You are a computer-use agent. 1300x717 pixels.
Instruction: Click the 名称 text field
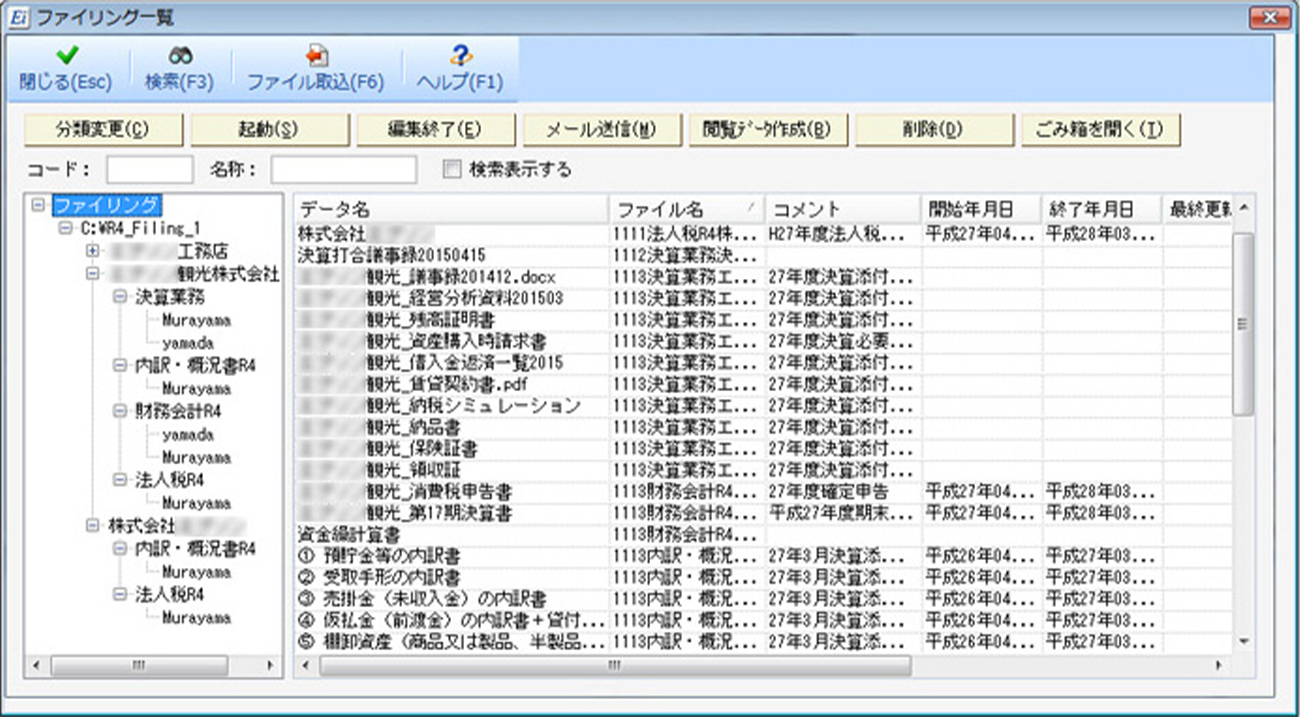(343, 170)
